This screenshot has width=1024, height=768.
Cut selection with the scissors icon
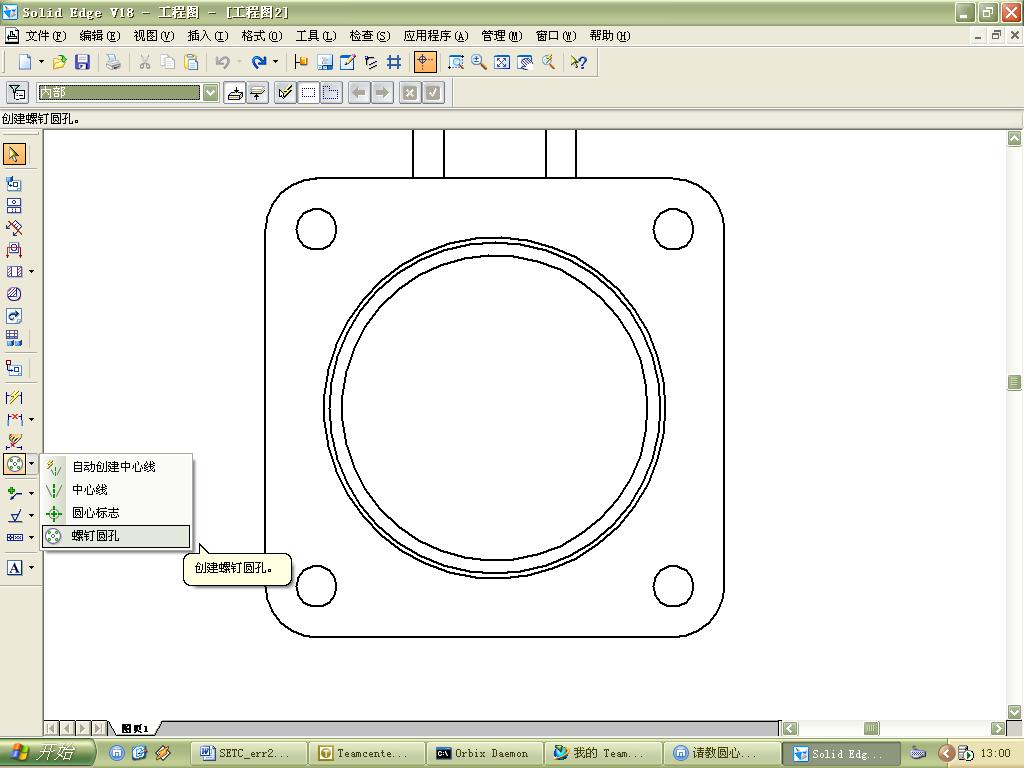click(x=144, y=62)
